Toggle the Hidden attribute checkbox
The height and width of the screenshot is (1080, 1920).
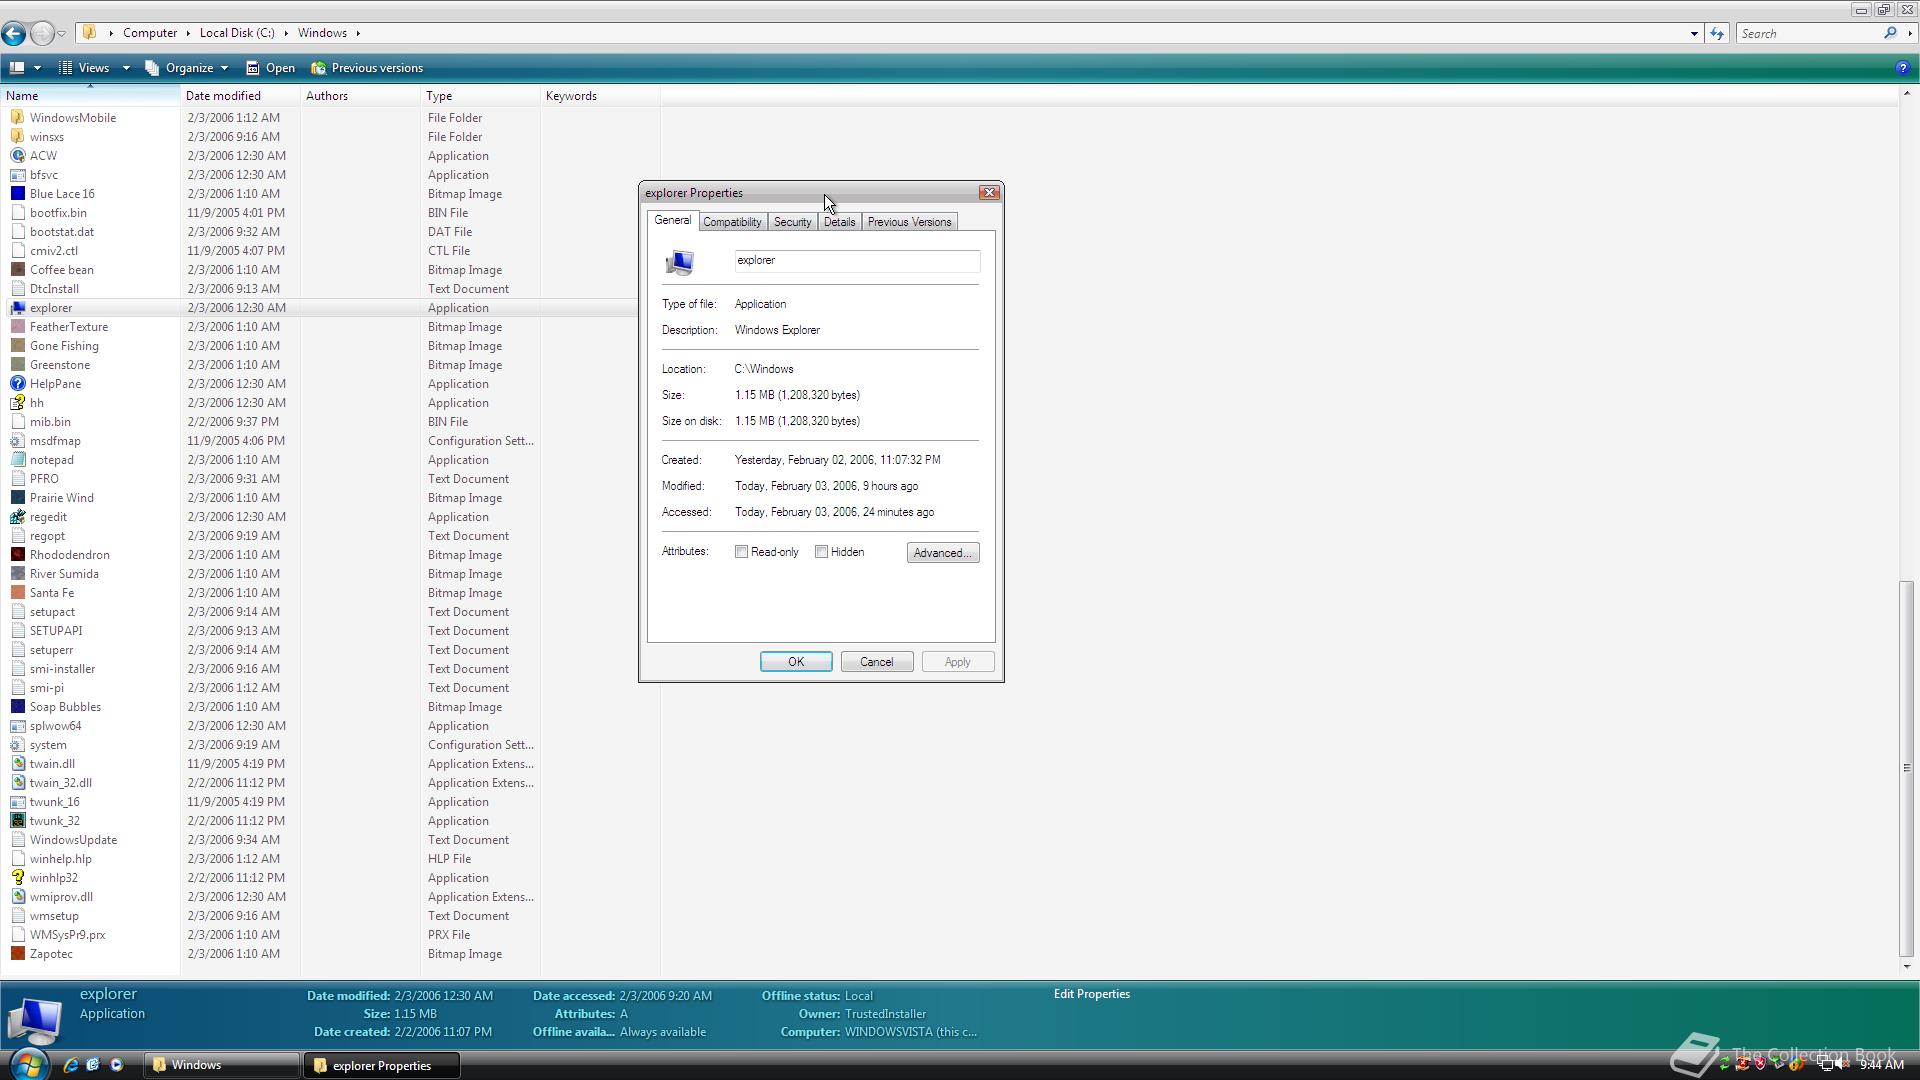tap(821, 552)
